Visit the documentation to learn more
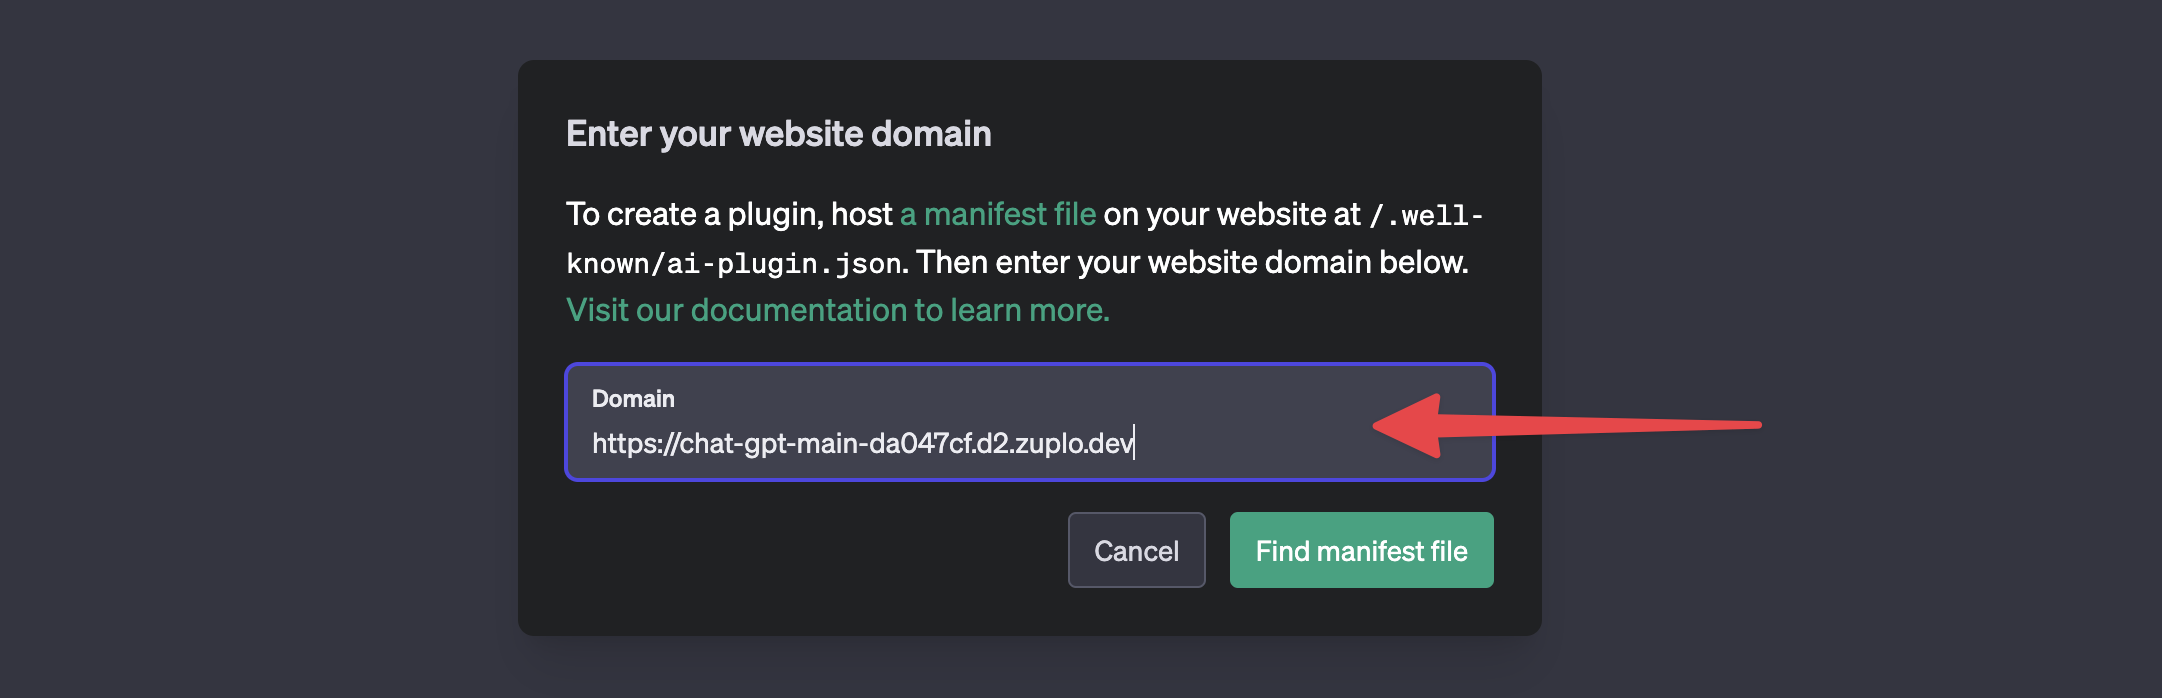This screenshot has height=698, width=2162. click(x=837, y=310)
